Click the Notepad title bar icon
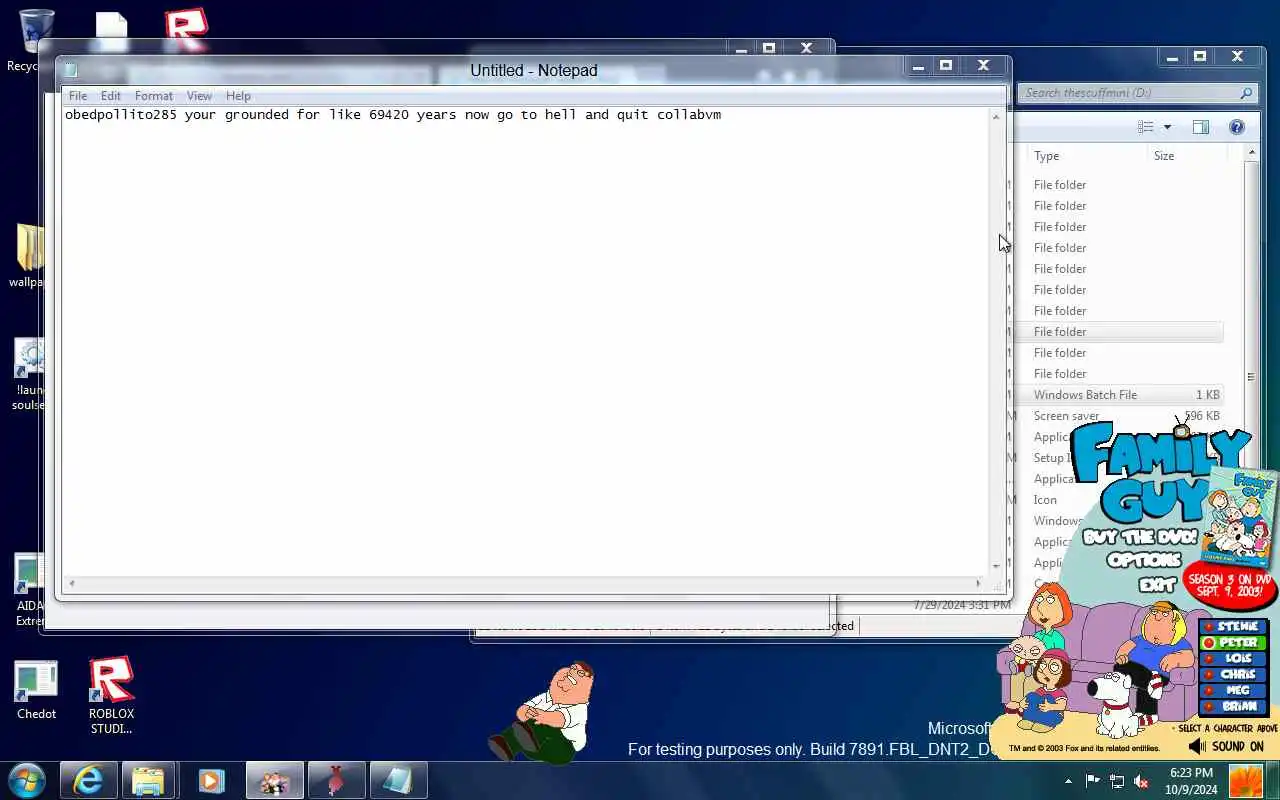Viewport: 1280px width, 800px height. tap(71, 70)
